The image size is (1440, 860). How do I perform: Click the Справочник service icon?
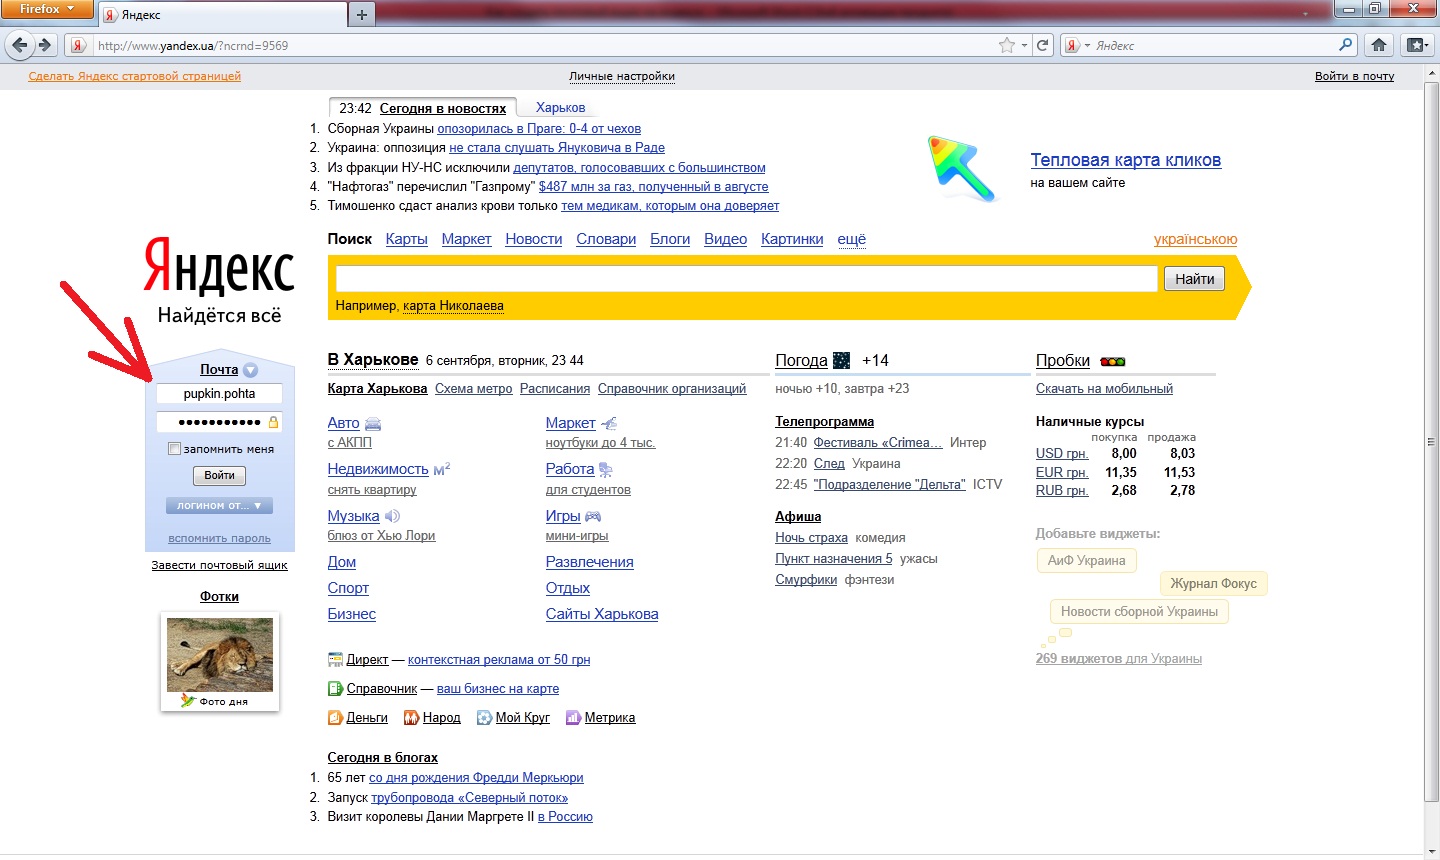pyautogui.click(x=335, y=688)
